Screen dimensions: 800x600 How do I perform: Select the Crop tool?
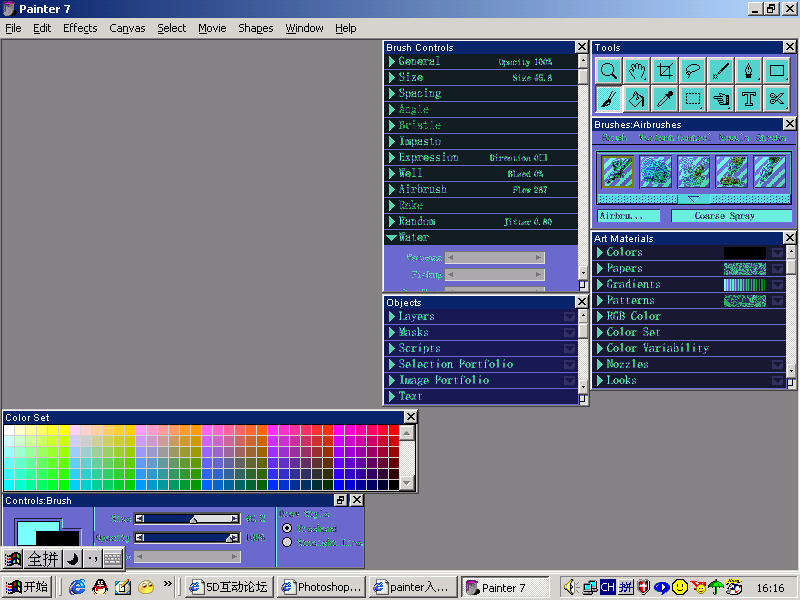(664, 71)
